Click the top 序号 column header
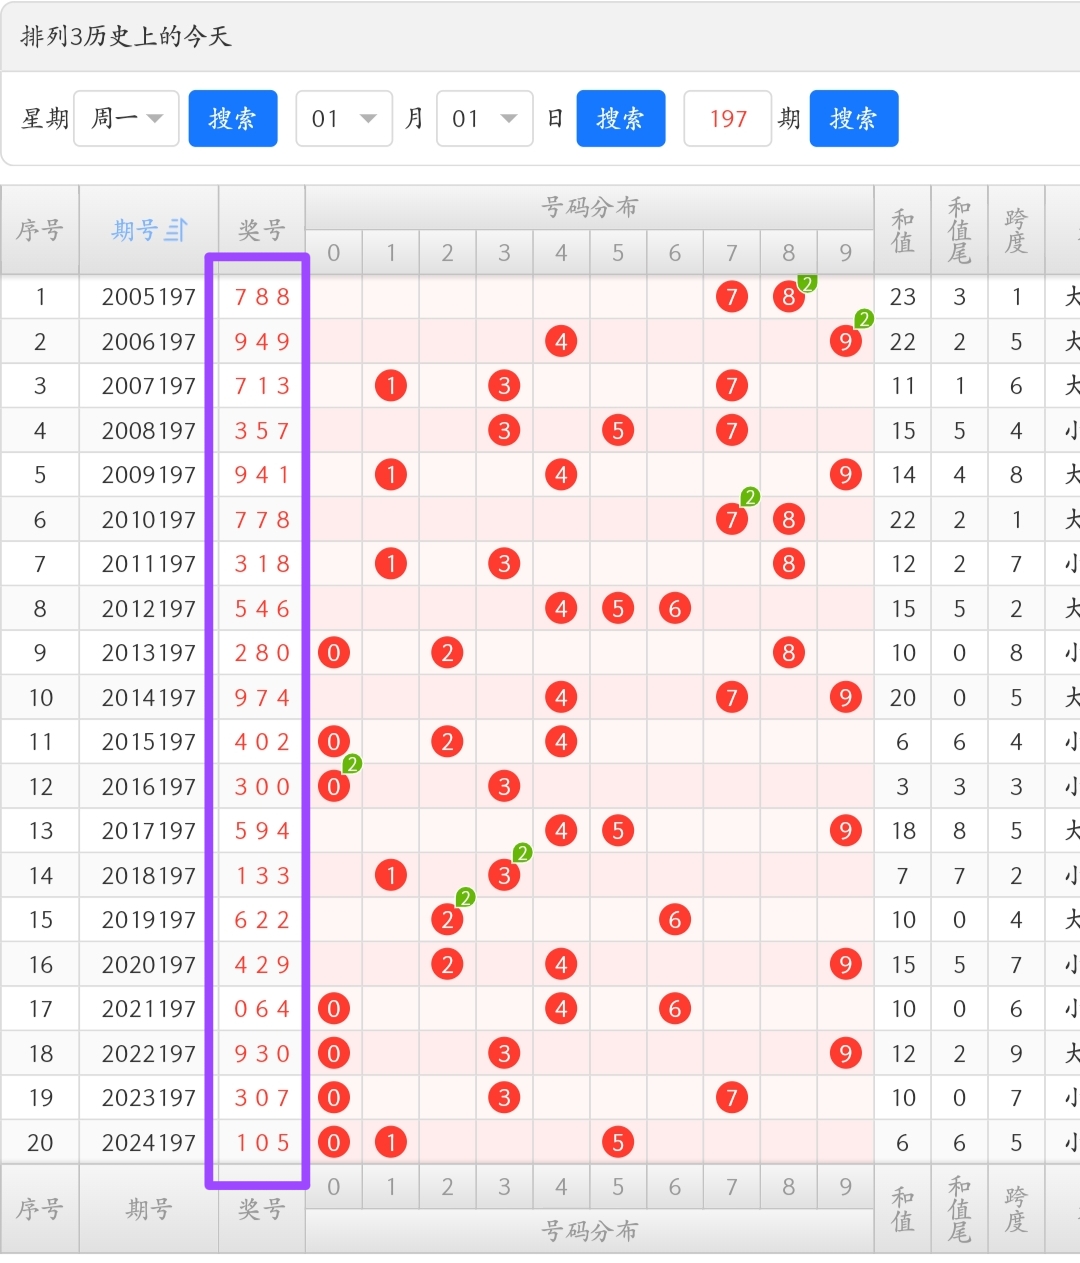Viewport: 1080px width, 1263px height. click(40, 230)
